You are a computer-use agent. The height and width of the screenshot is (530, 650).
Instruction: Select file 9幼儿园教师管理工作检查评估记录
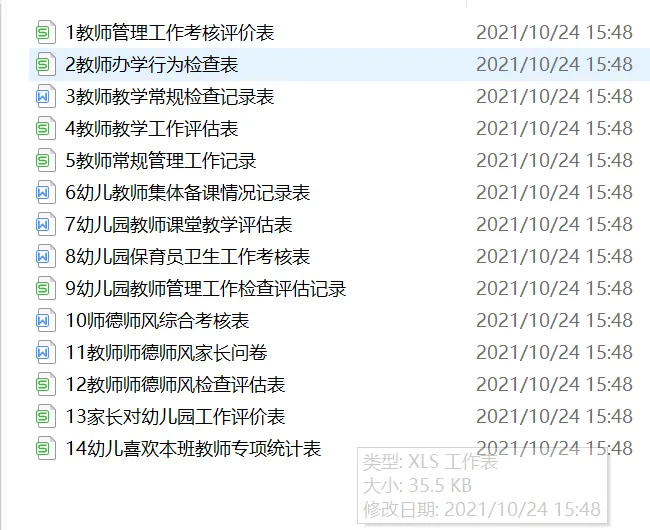(339, 288)
